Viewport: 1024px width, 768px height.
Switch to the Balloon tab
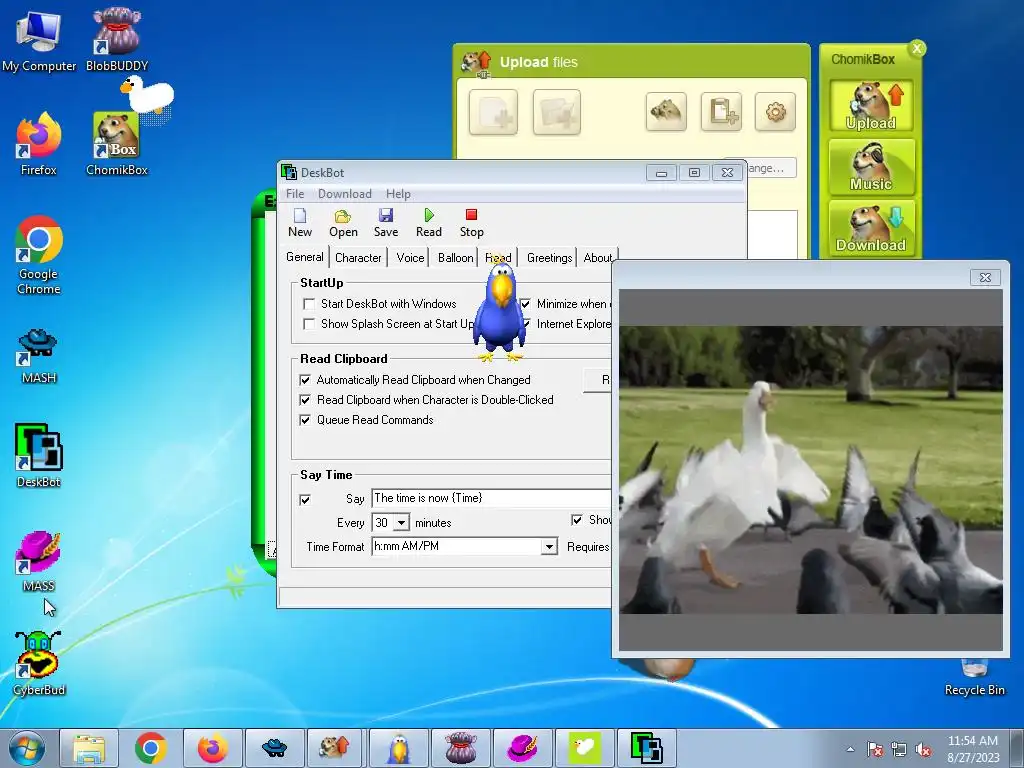click(x=455, y=258)
